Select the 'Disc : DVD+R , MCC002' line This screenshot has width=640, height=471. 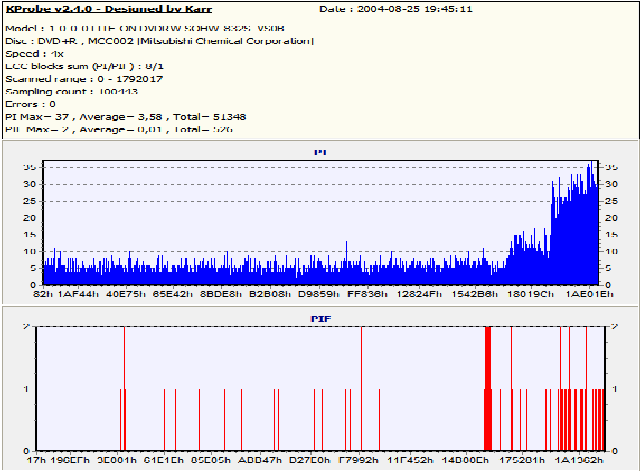(x=160, y=41)
